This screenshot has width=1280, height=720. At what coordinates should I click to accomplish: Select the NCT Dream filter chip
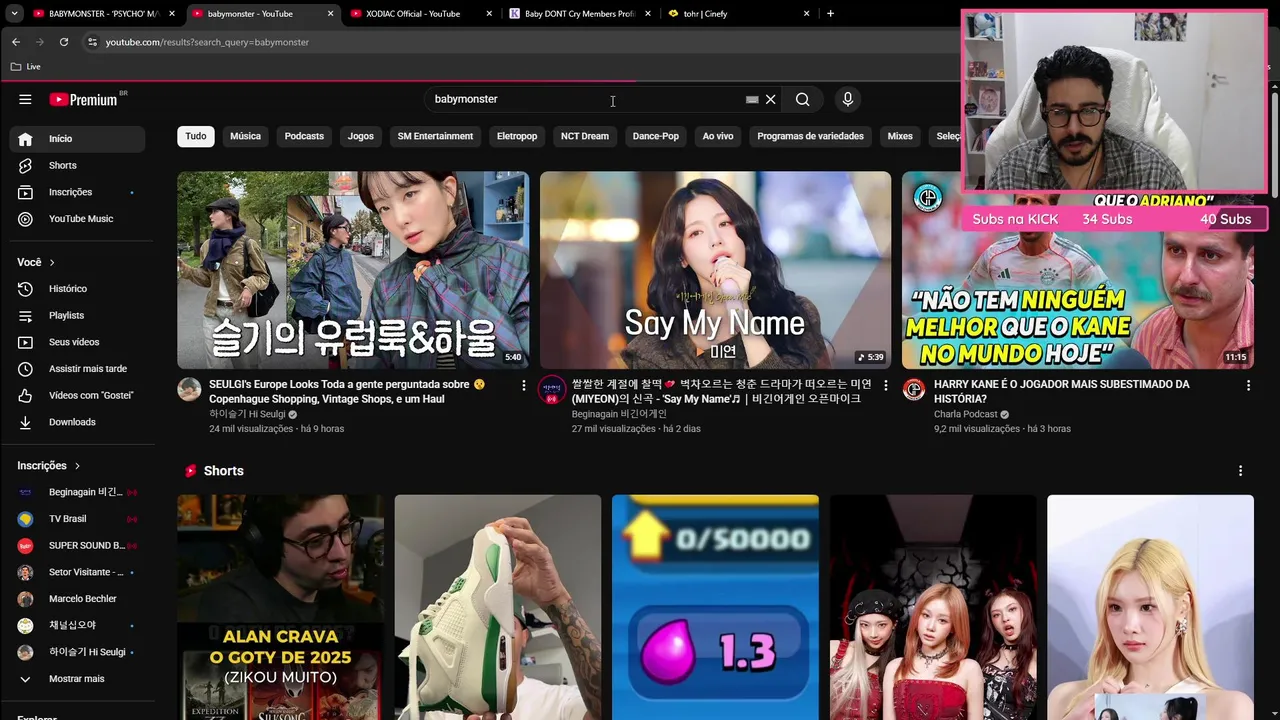(x=585, y=136)
